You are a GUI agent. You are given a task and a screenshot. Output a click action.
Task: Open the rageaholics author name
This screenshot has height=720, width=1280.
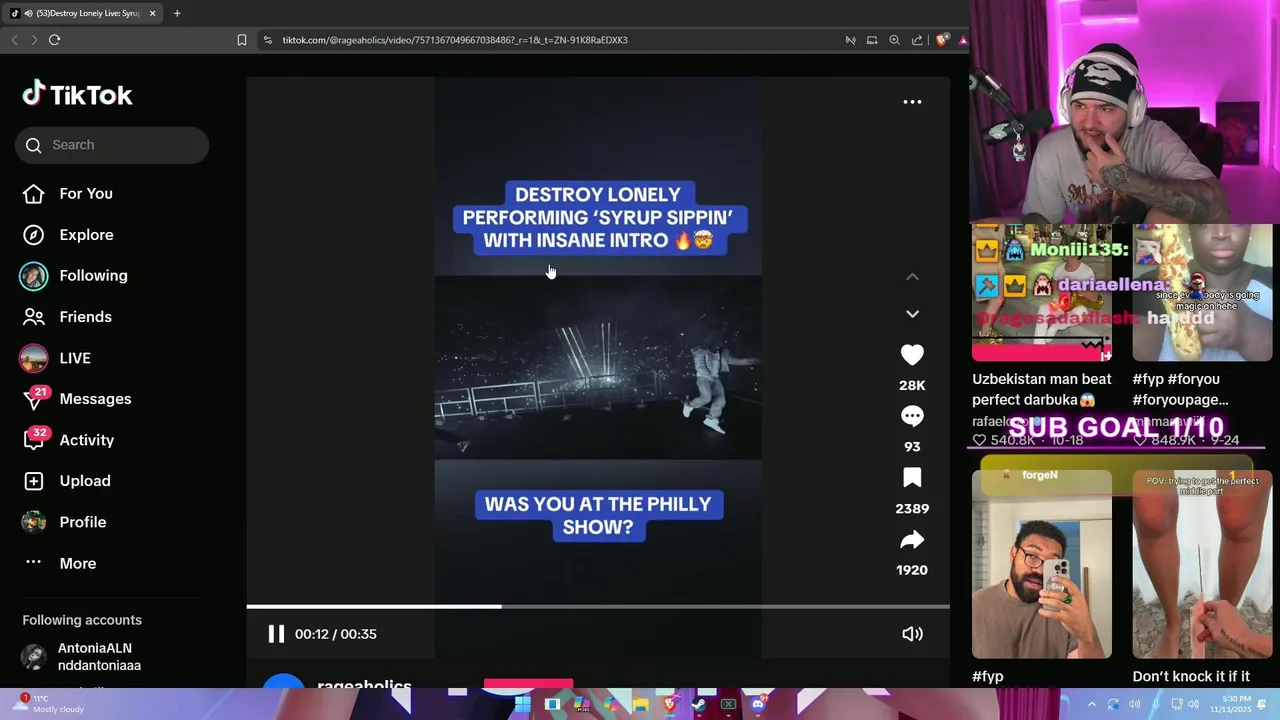pyautogui.click(x=364, y=686)
